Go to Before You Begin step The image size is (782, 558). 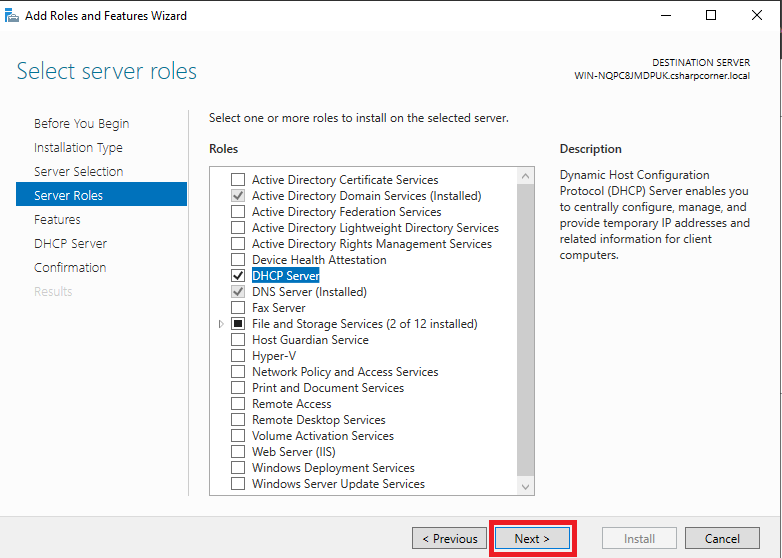point(81,124)
